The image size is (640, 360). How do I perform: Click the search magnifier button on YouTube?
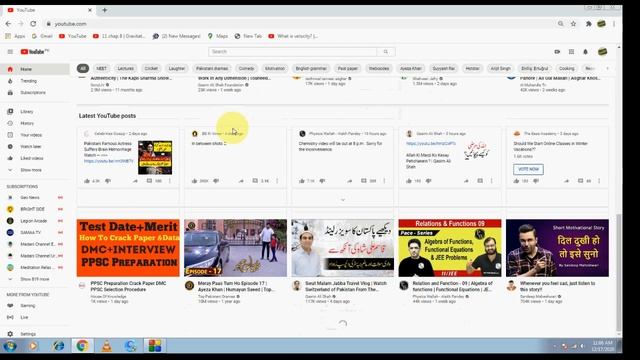pos(386,52)
